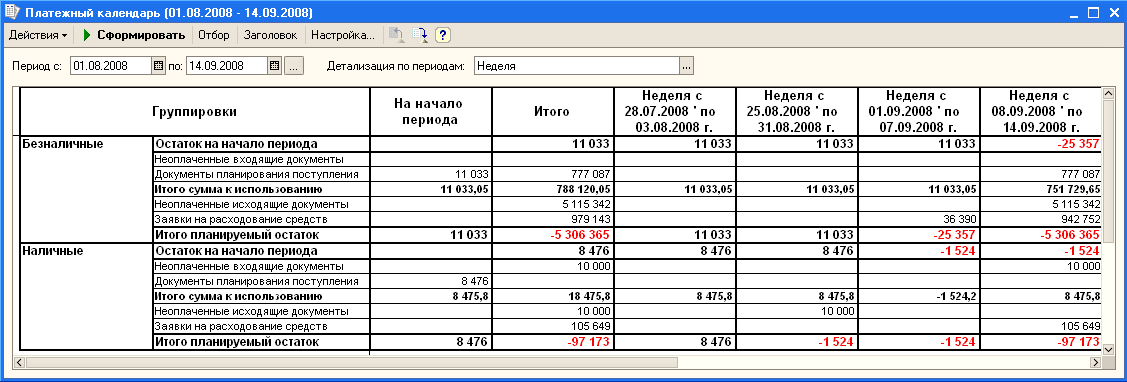Click into the start date field 01.08.2008
The image size is (1127, 382).
click(111, 65)
